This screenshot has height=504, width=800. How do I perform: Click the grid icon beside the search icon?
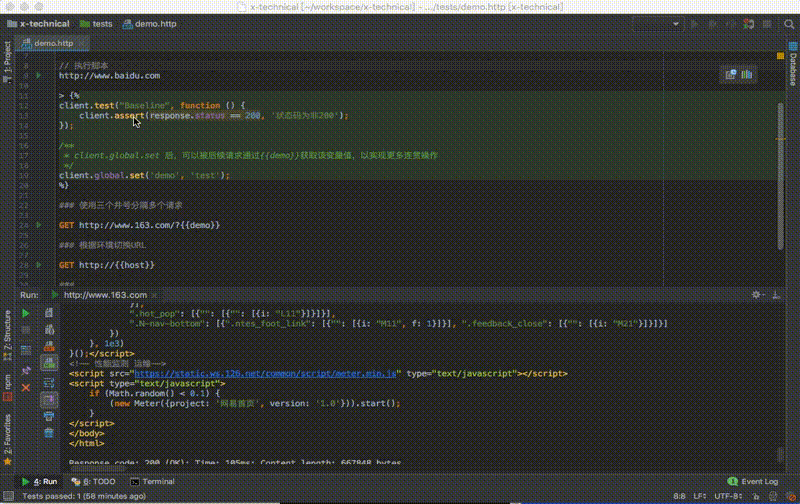click(767, 24)
